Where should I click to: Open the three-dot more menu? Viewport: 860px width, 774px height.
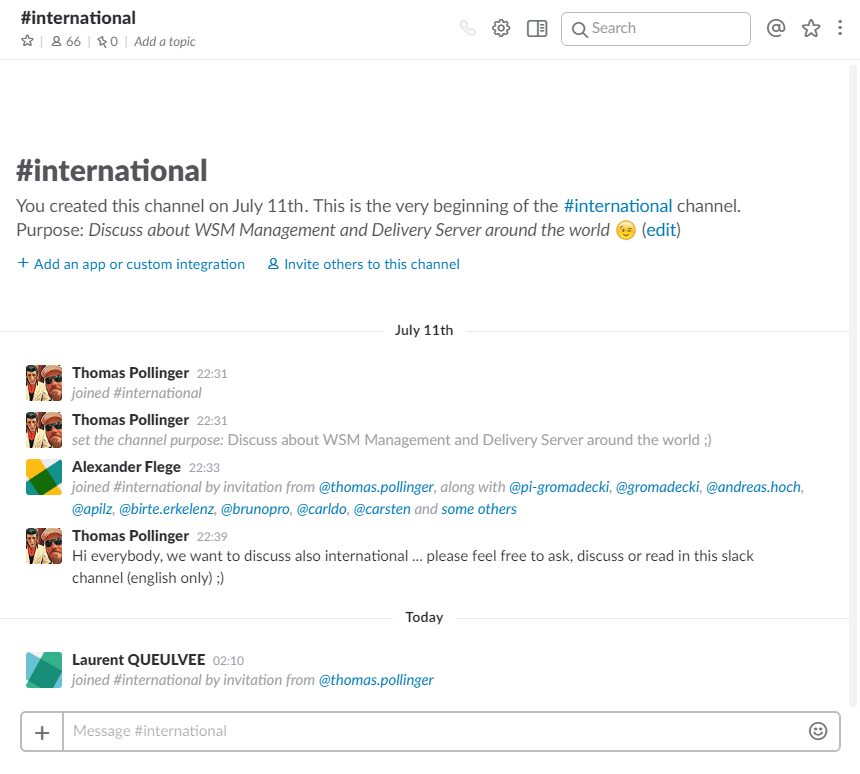840,28
